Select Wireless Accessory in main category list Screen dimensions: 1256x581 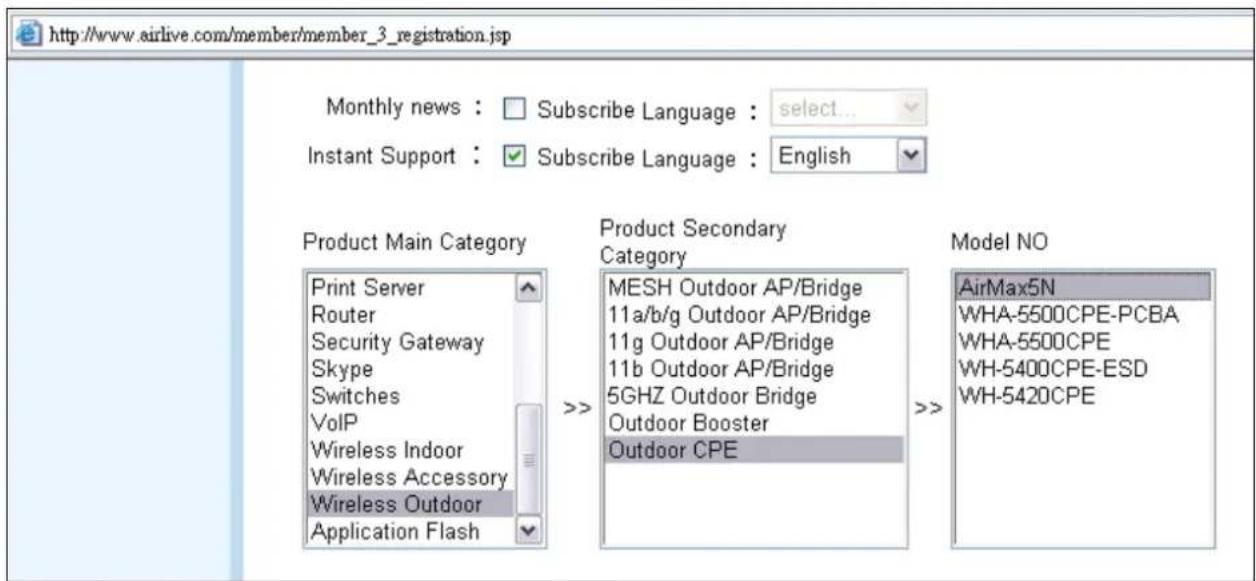point(411,477)
